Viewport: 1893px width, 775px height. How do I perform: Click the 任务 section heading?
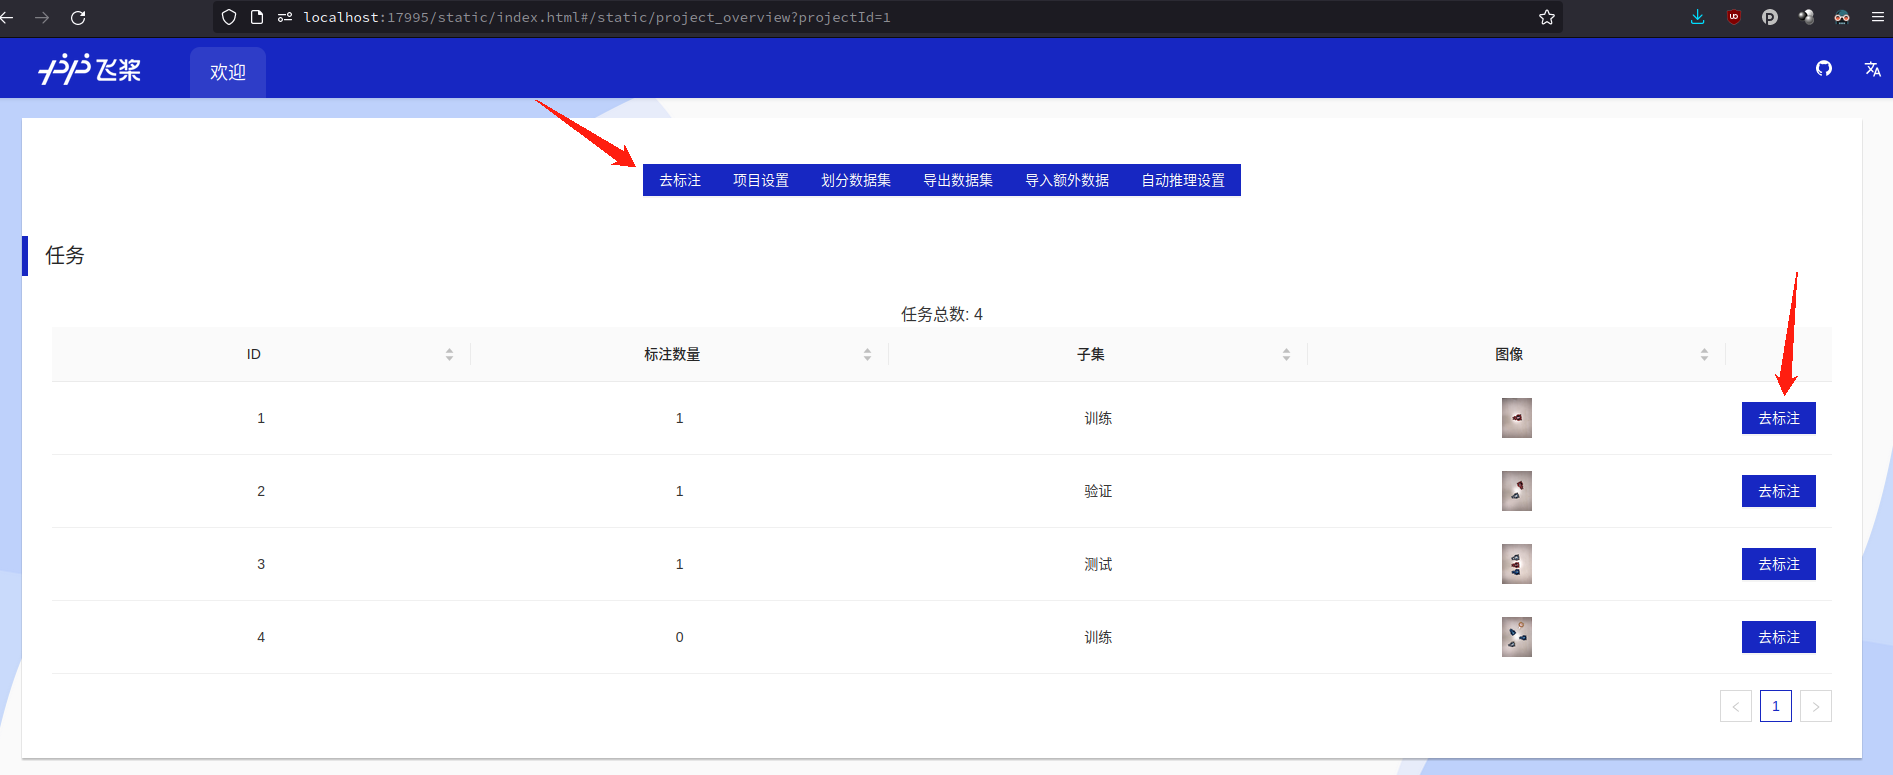click(65, 255)
